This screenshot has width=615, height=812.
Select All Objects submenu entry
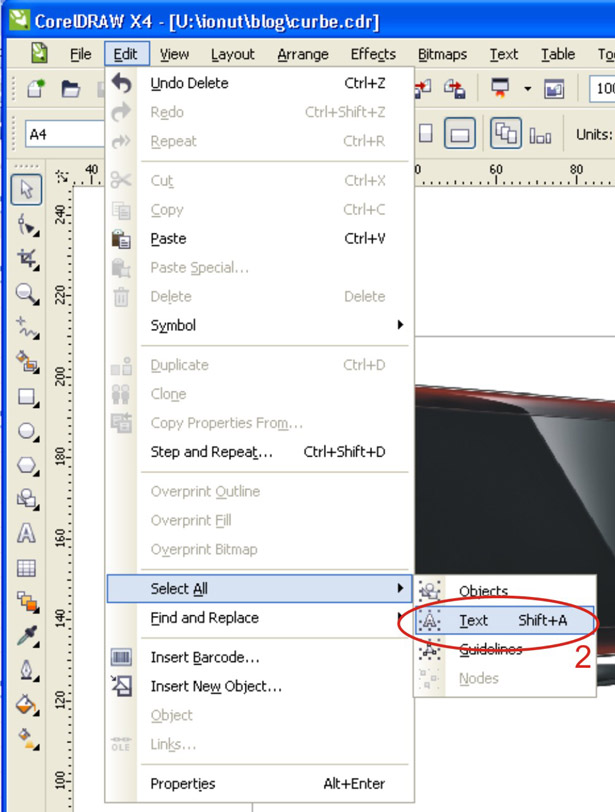[x=505, y=591]
